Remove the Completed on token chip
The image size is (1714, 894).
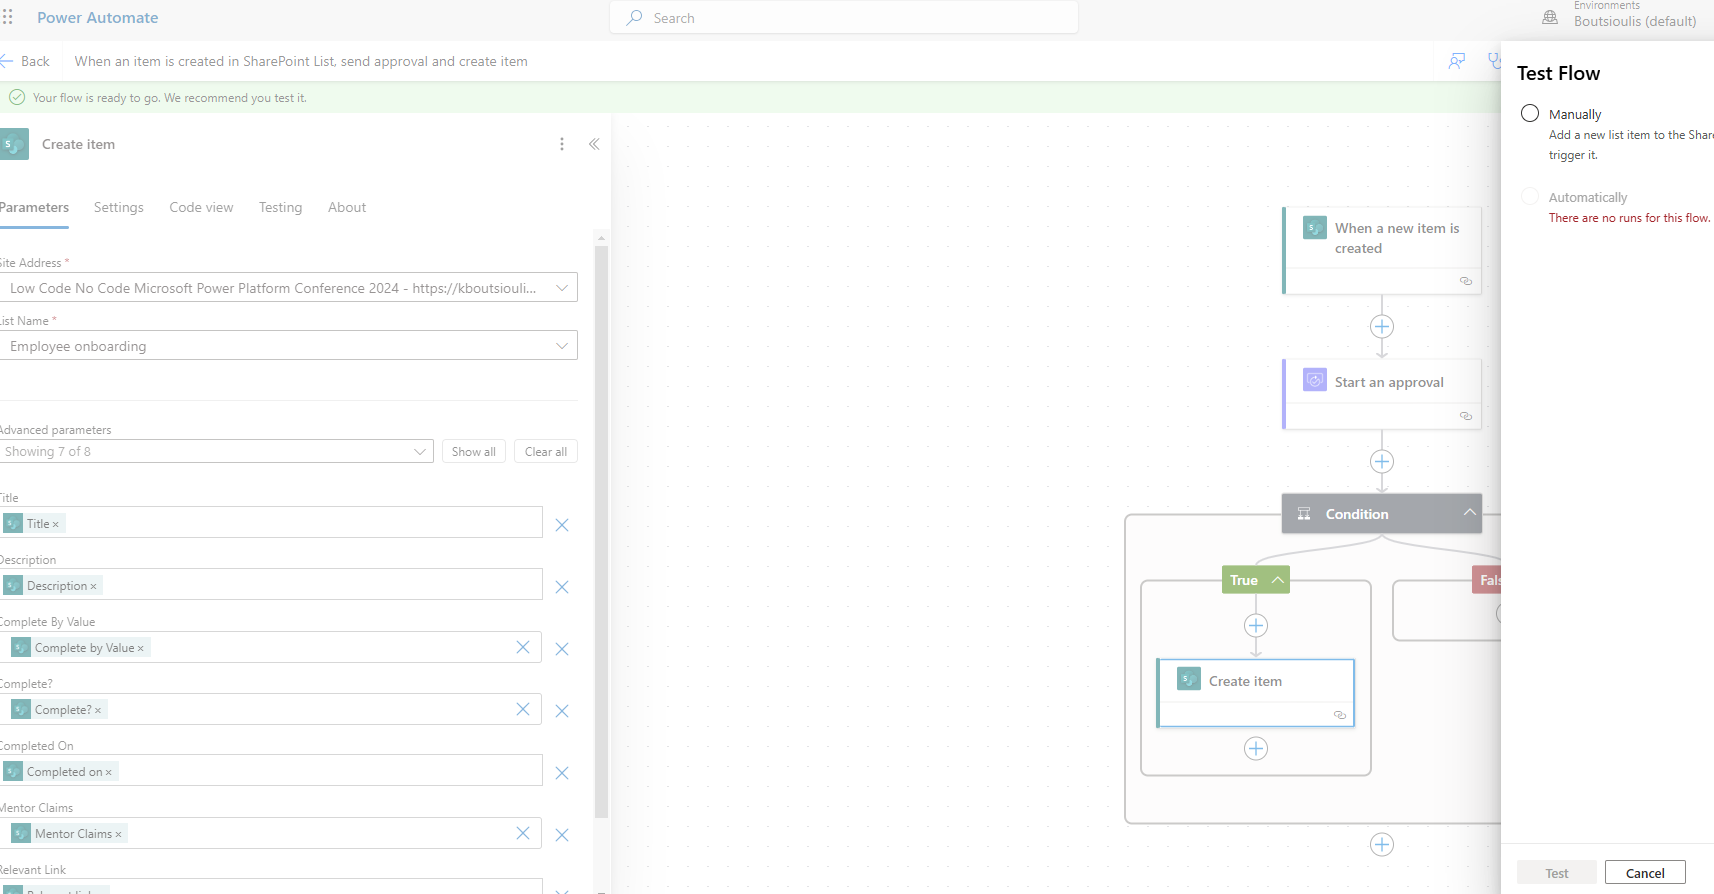click(109, 772)
